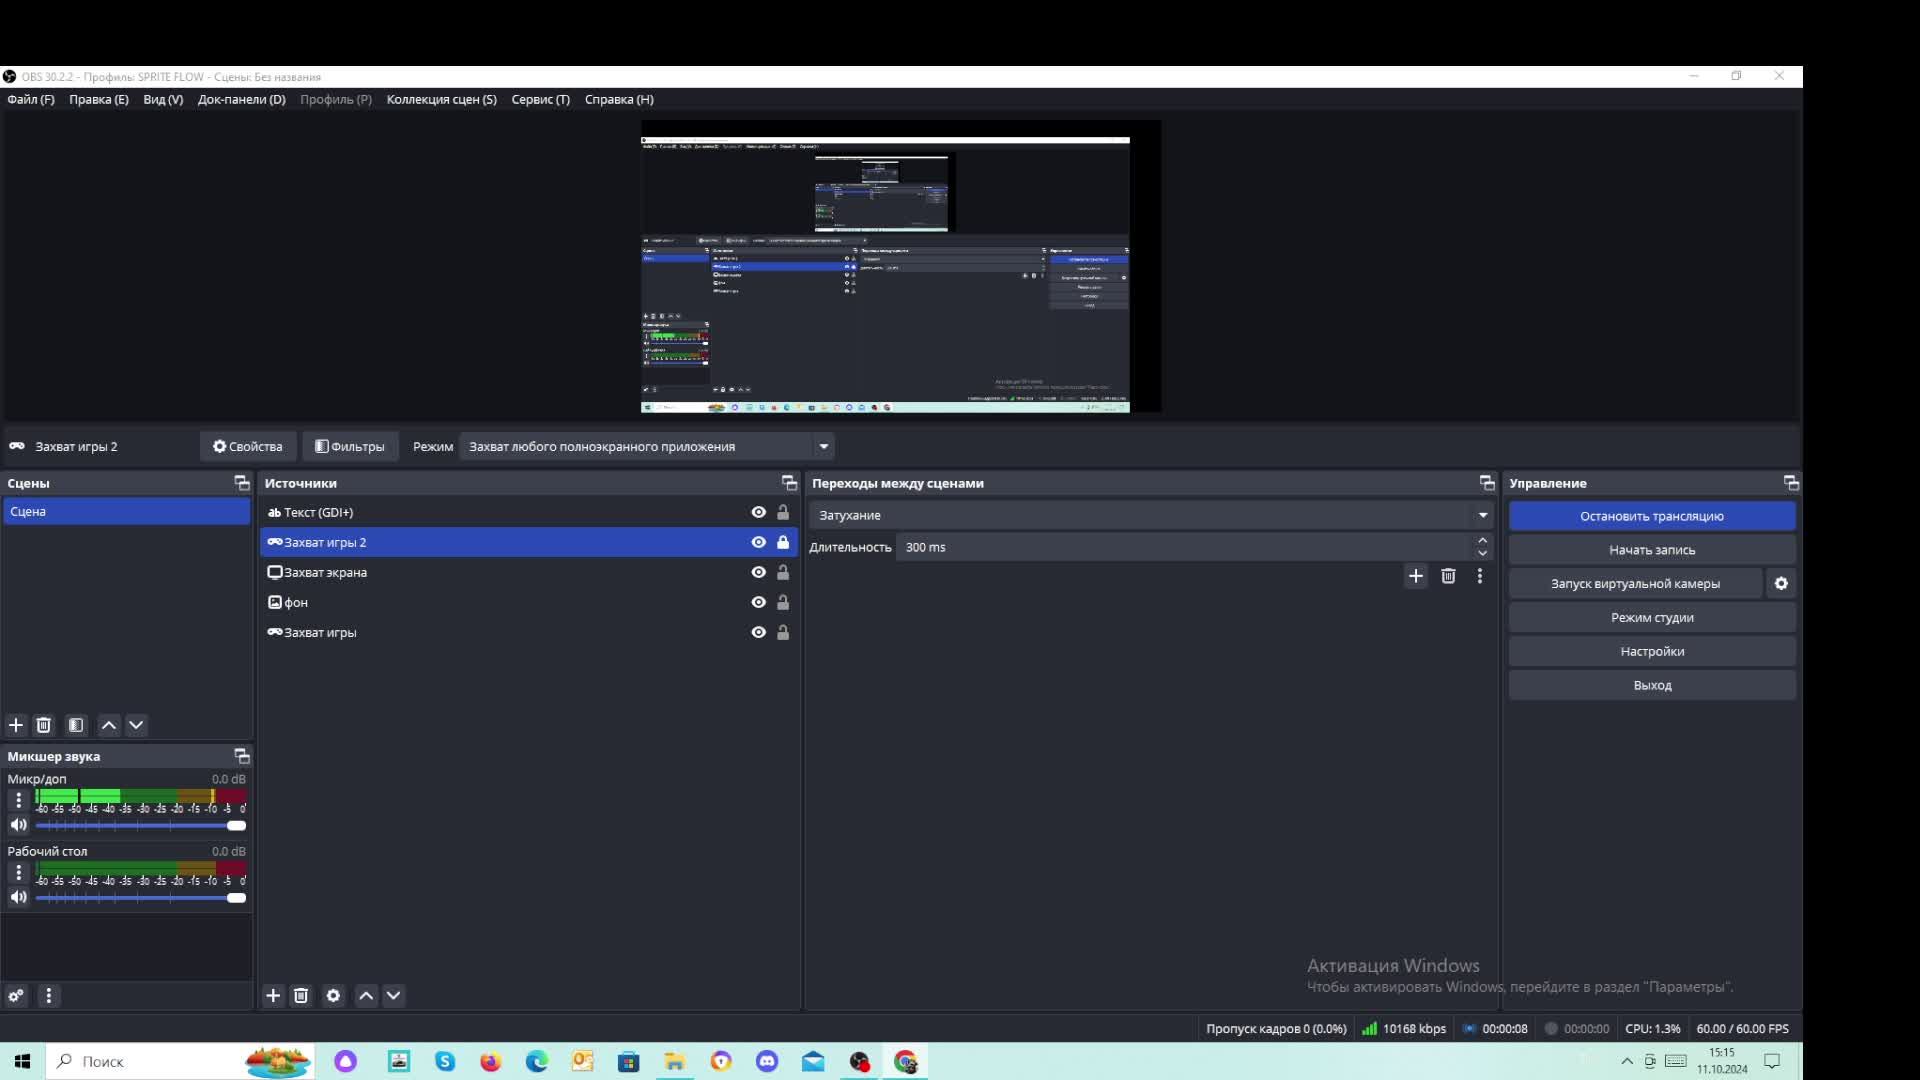Unlock the Захват игры 2 source
The image size is (1920, 1080).
click(x=783, y=542)
